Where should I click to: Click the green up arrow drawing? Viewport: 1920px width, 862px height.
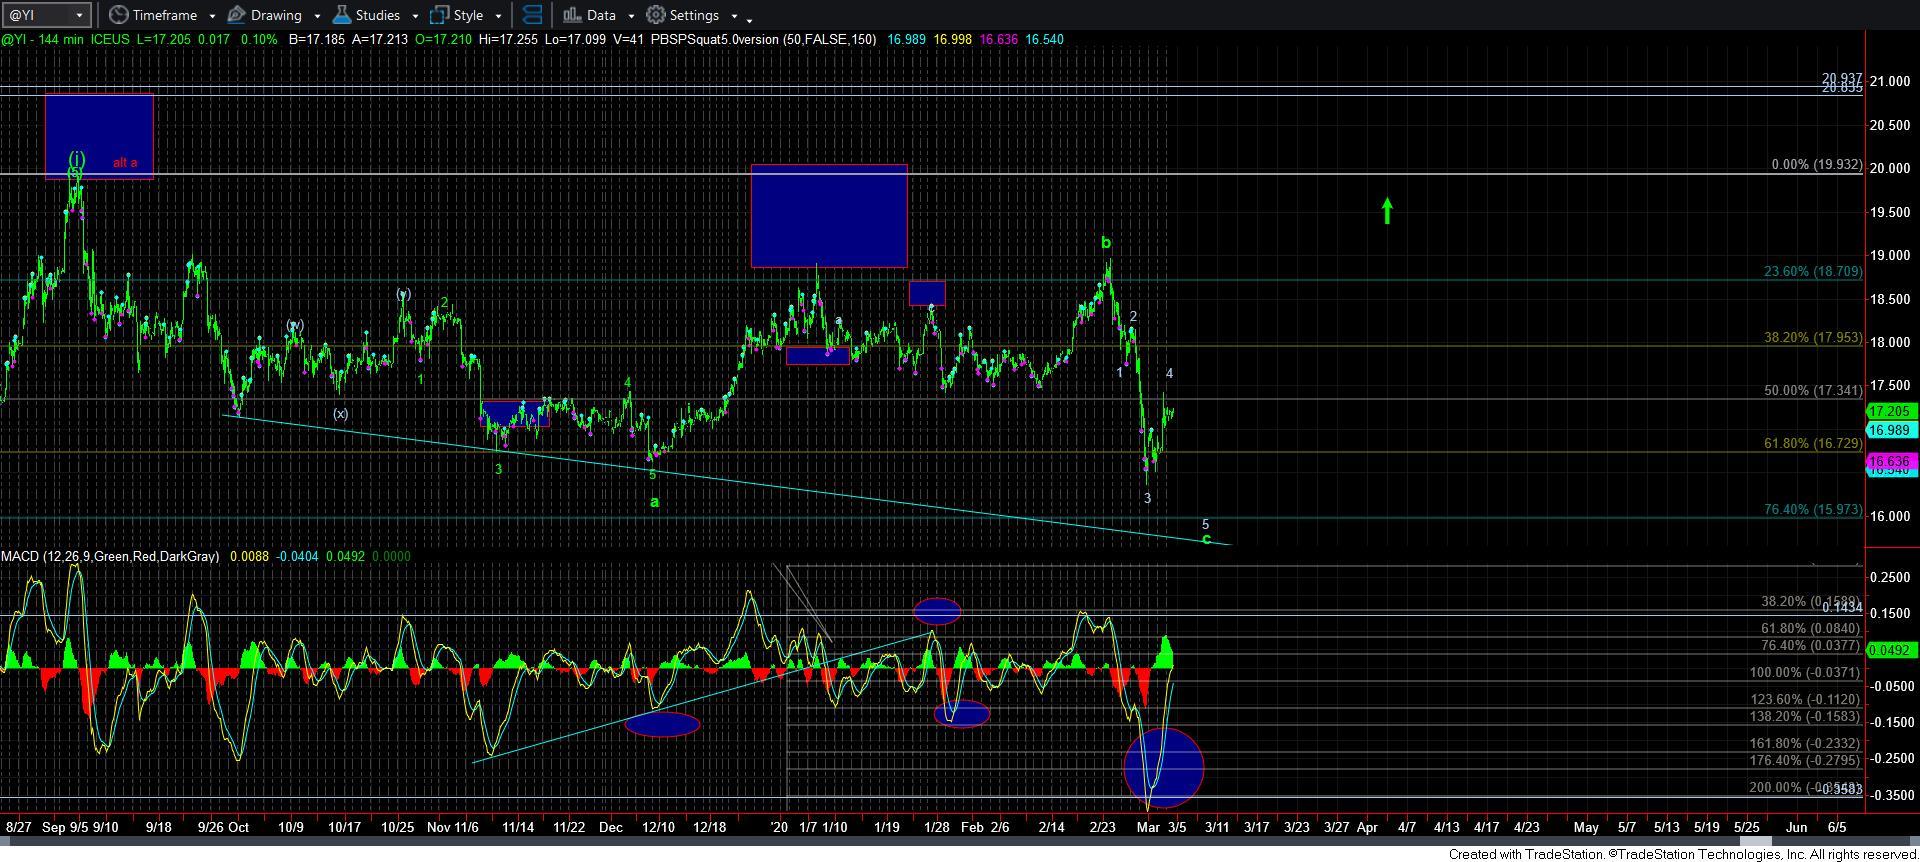tap(1387, 210)
